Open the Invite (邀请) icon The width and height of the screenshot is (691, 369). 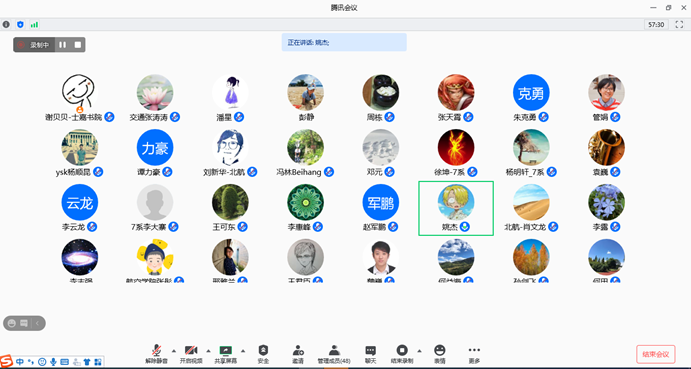pyautogui.click(x=298, y=354)
